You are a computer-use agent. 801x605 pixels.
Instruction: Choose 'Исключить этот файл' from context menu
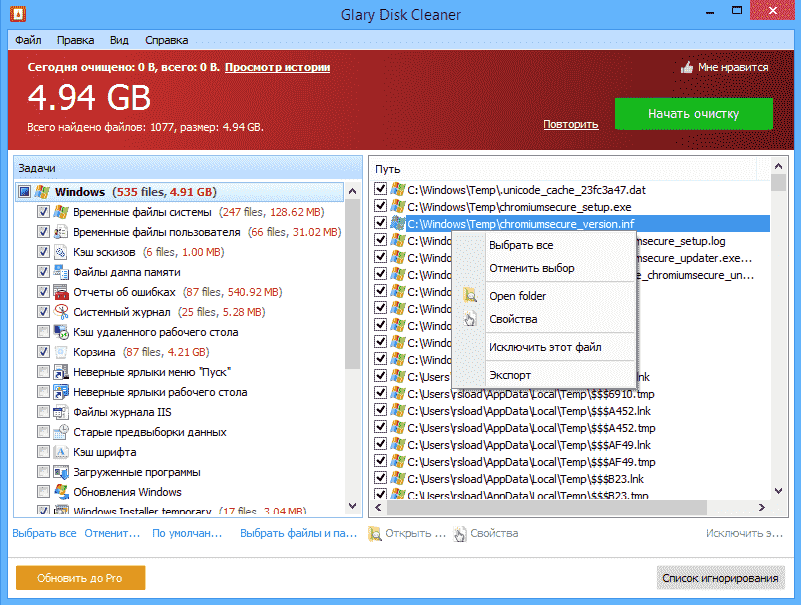pos(544,347)
